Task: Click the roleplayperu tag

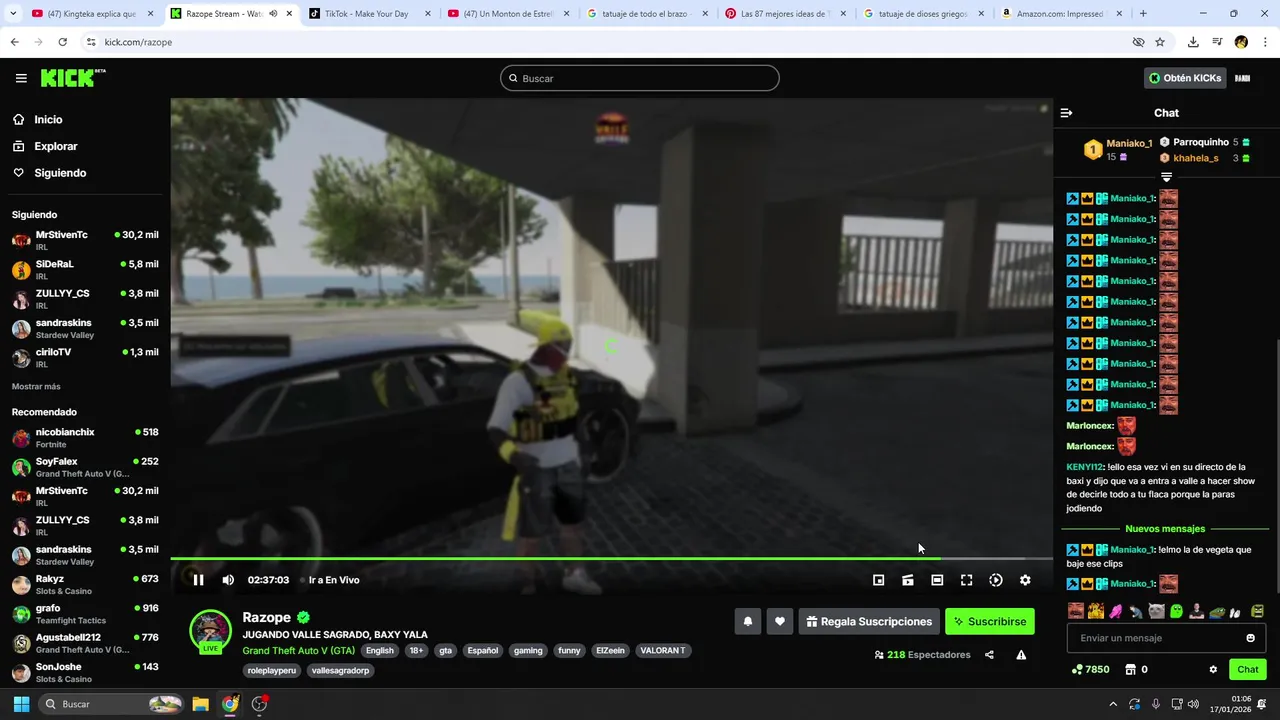Action: pyautogui.click(x=272, y=670)
